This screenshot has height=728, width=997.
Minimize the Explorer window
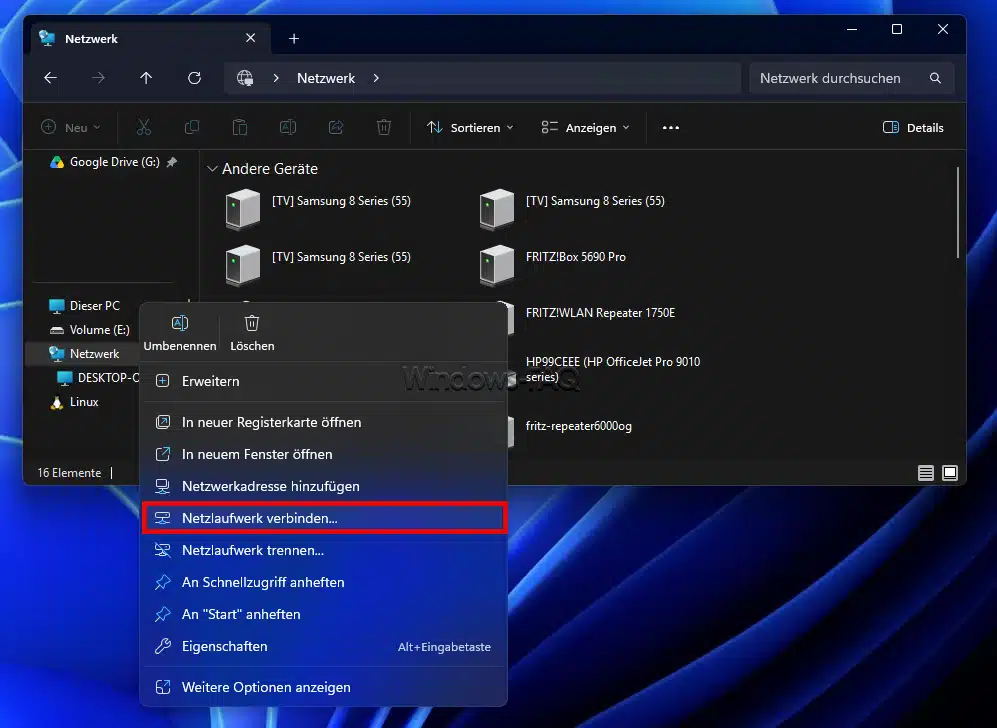pos(852,29)
